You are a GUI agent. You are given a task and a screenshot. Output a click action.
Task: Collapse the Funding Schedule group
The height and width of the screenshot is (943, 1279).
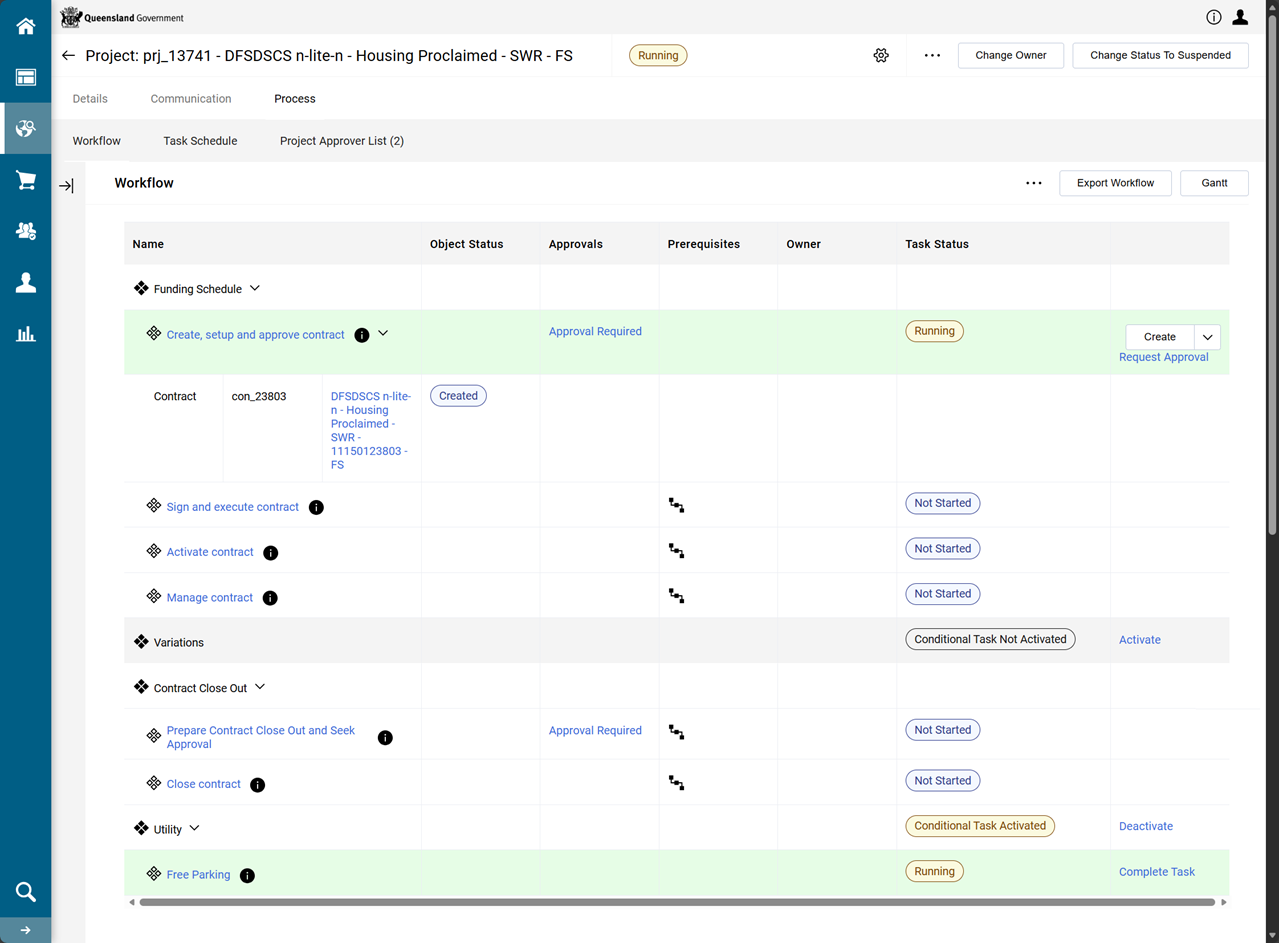[x=255, y=289]
